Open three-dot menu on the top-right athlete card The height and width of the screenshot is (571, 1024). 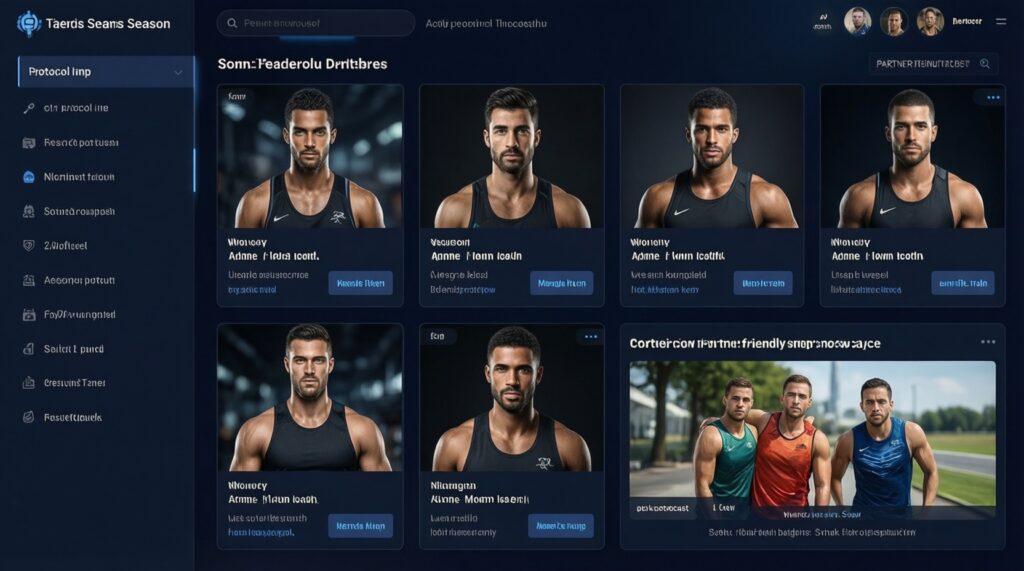[993, 98]
